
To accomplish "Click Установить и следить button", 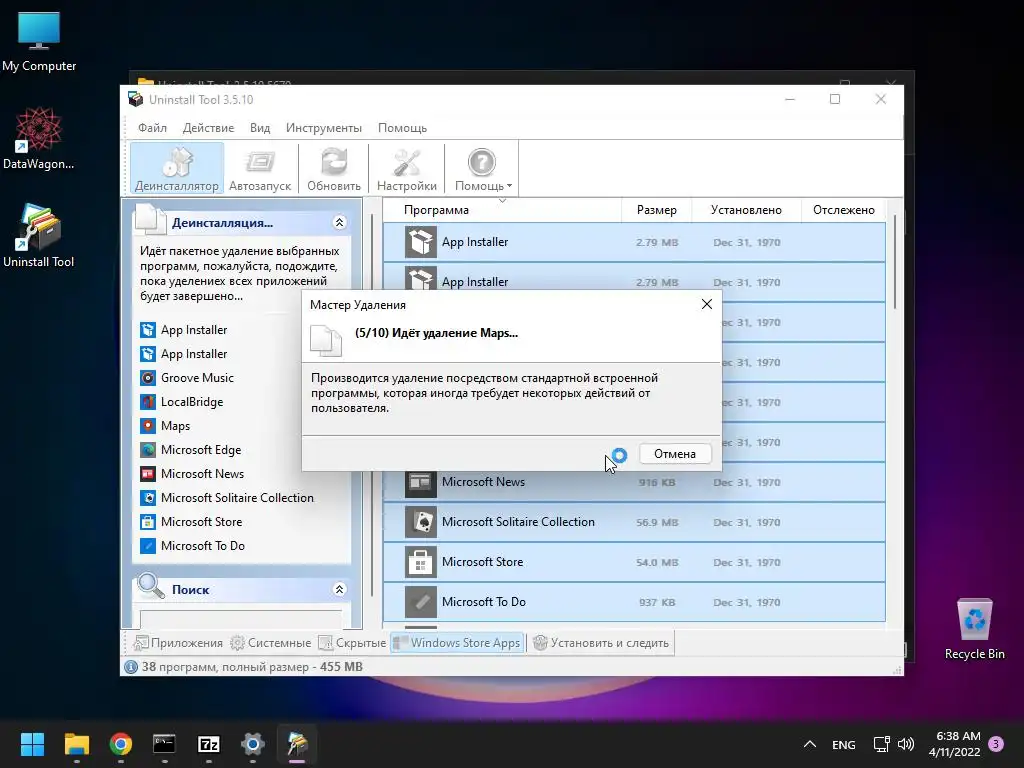I will pyautogui.click(x=601, y=643).
